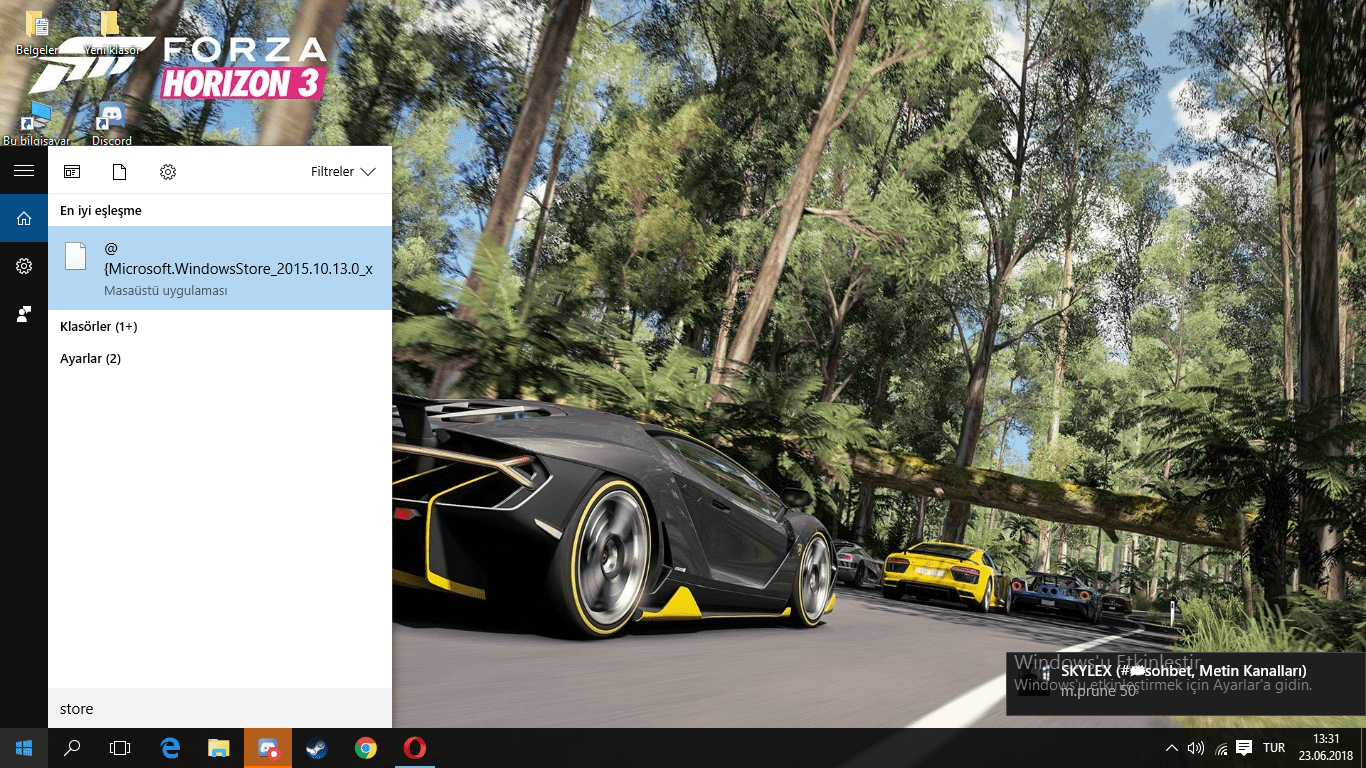Launch Microsoft Edge from the taskbar

(170, 748)
